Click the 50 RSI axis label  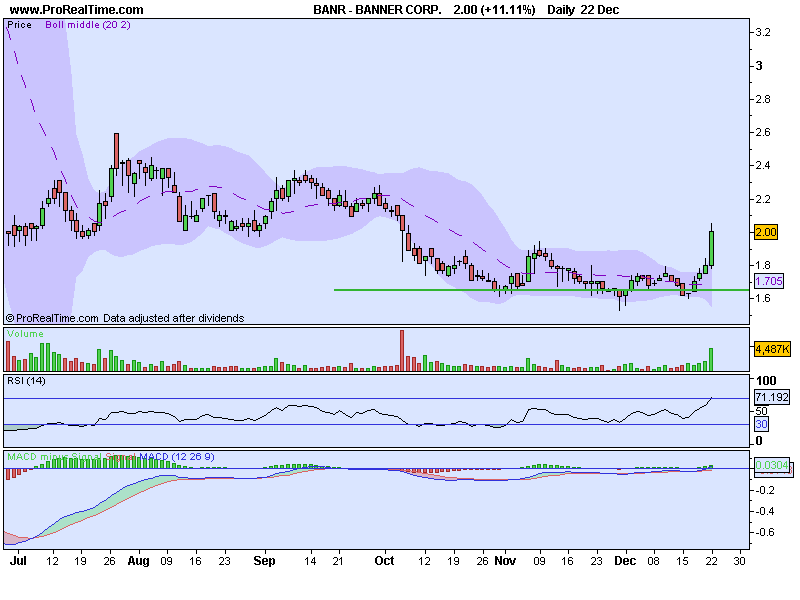pos(761,411)
